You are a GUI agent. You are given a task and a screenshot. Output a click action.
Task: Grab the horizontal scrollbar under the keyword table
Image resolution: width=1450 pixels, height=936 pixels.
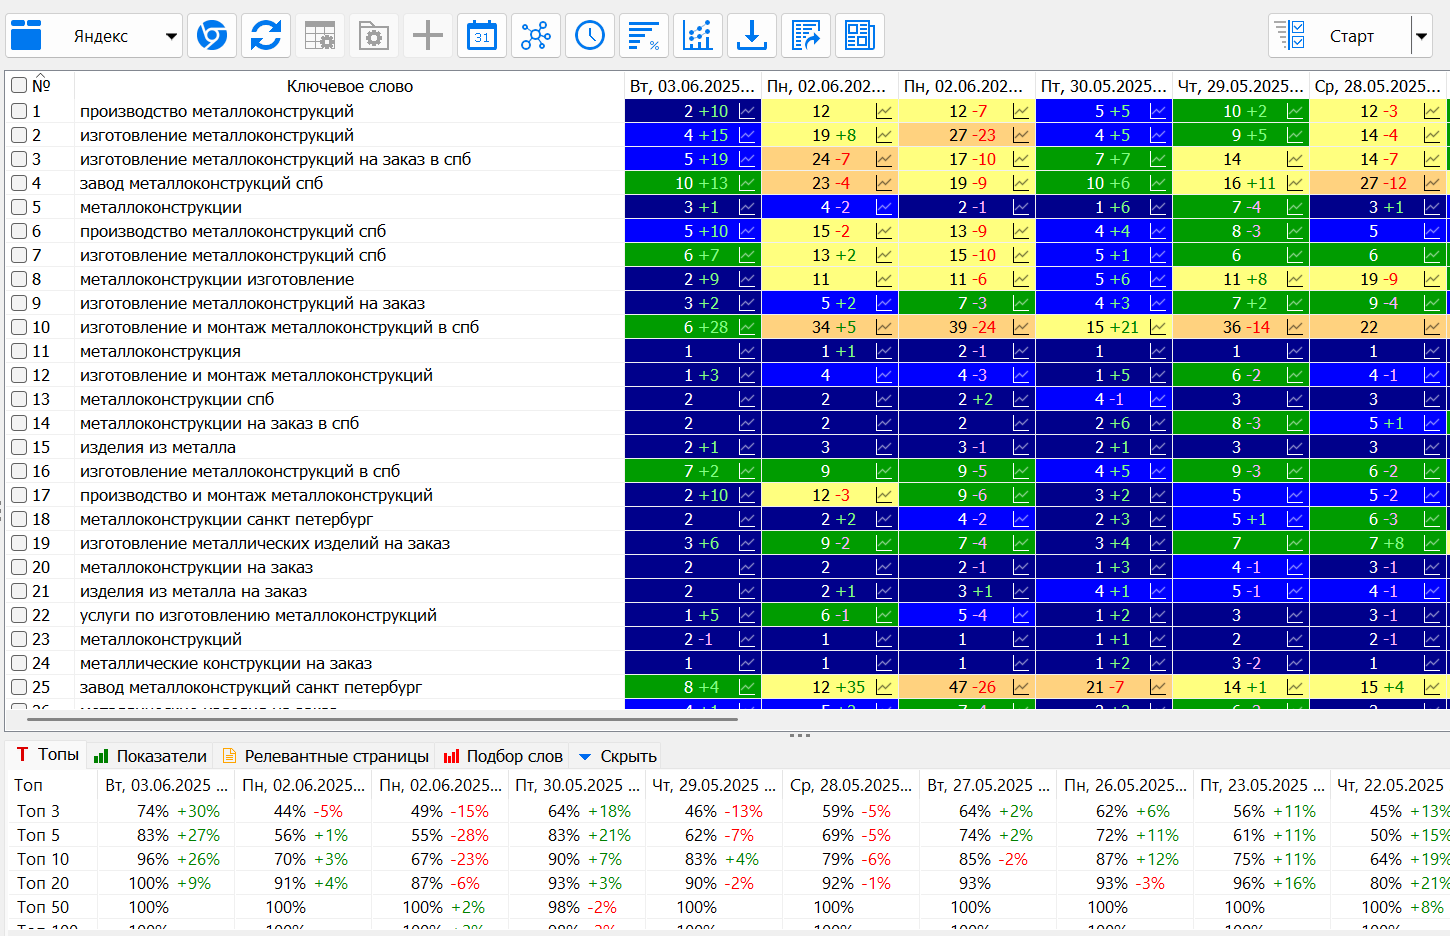coord(382,718)
